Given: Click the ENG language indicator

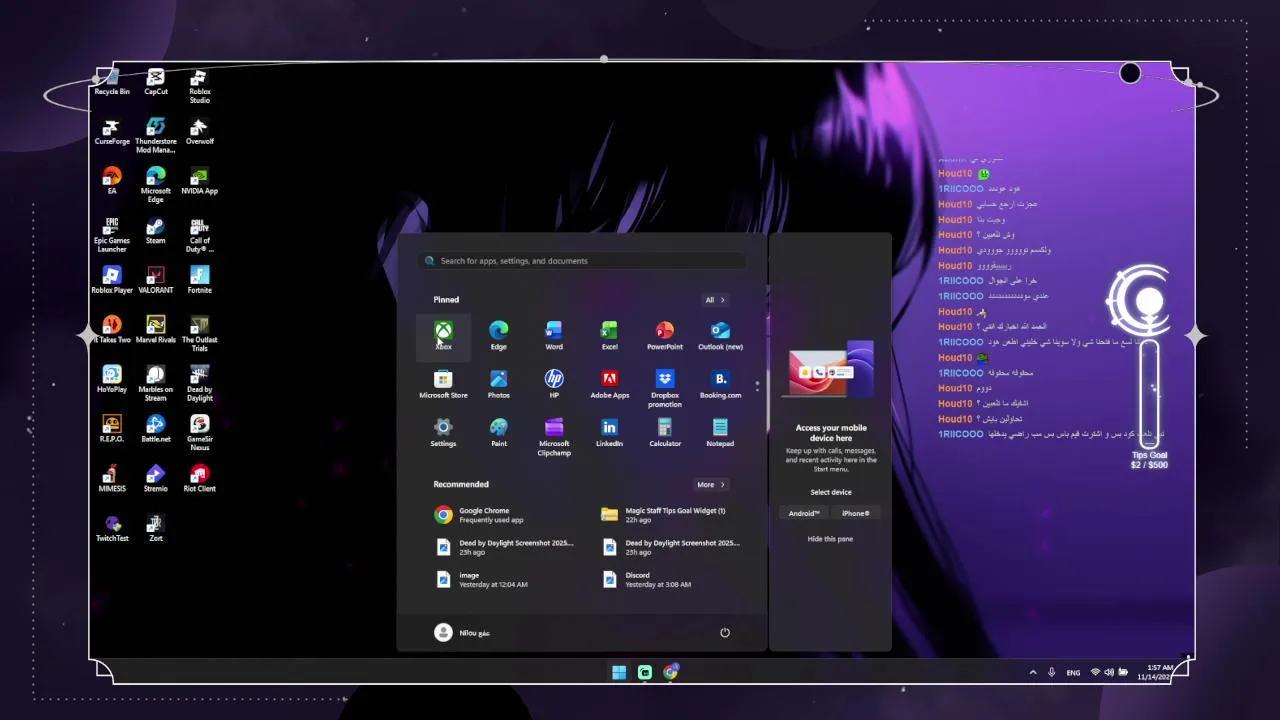Looking at the screenshot, I should (x=1073, y=673).
